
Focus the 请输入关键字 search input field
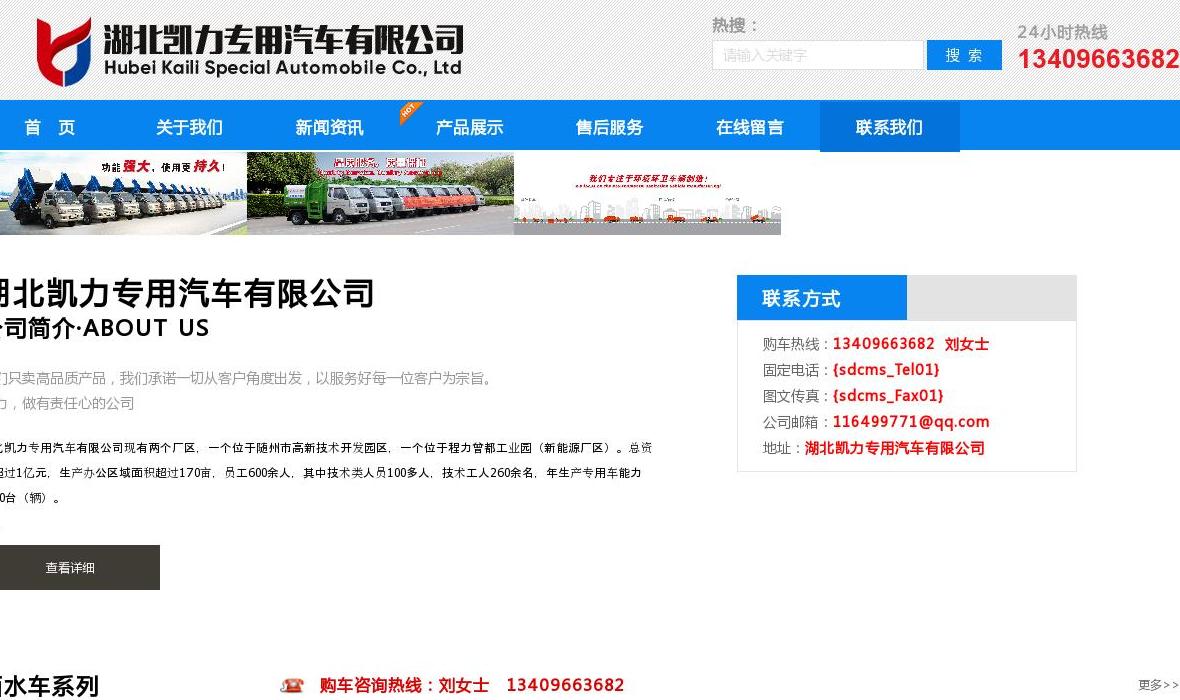tap(818, 55)
